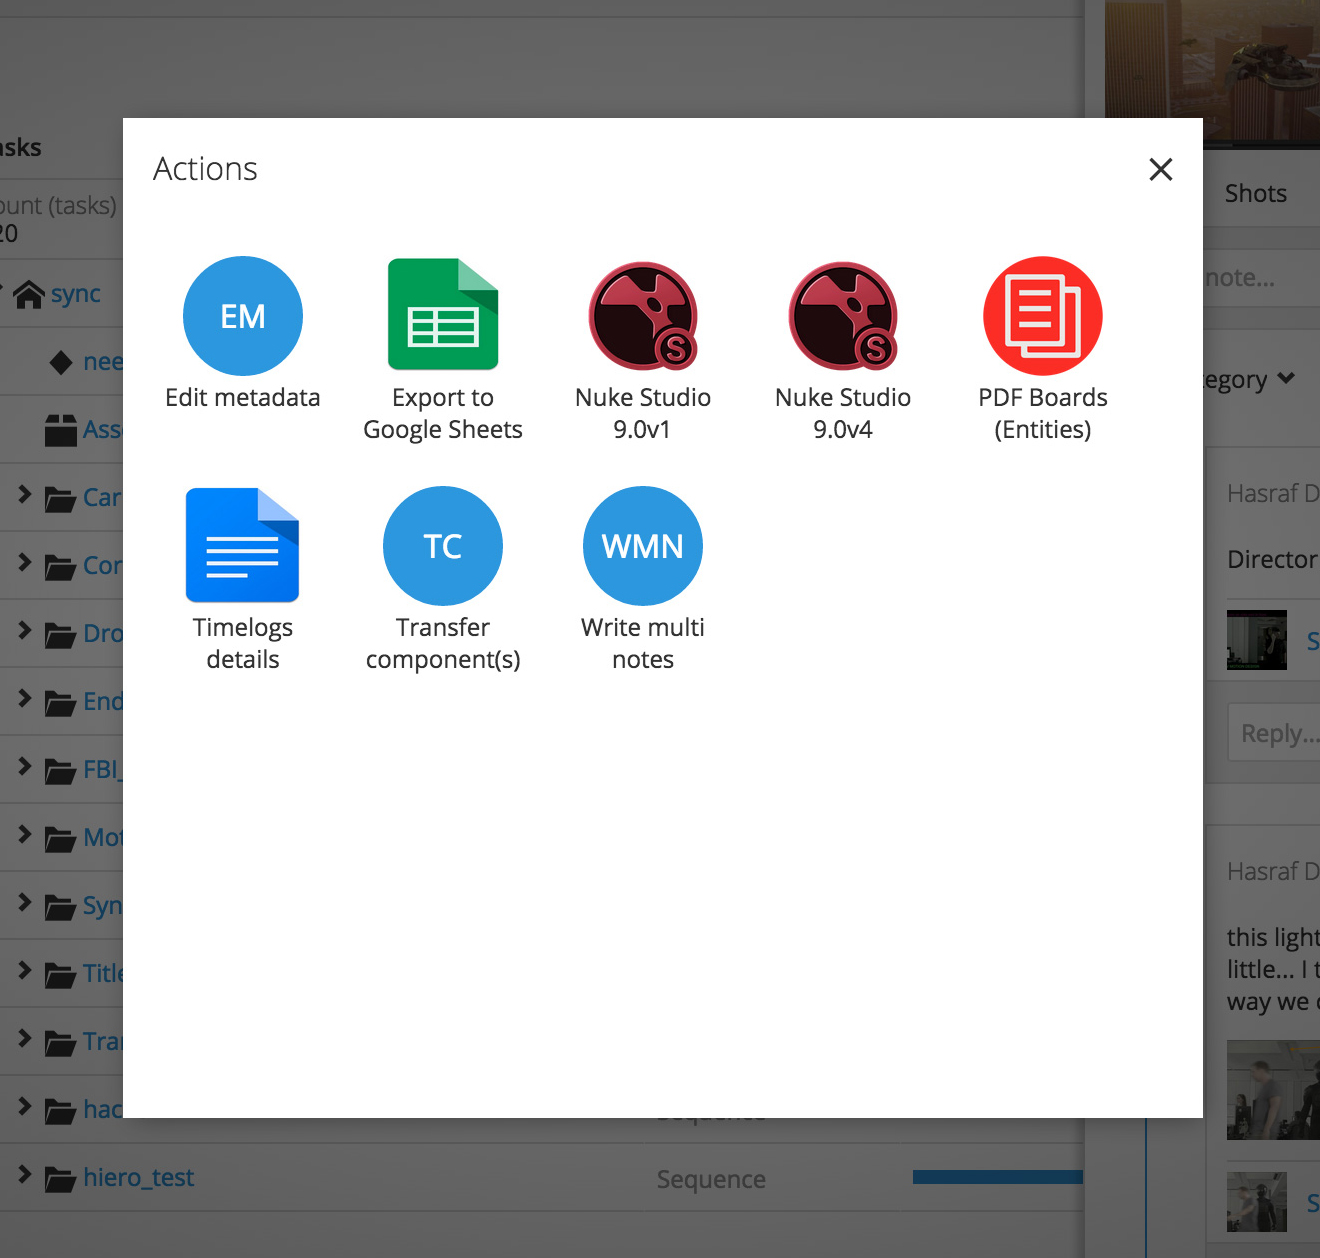Expand the folder row starting with Titl
This screenshot has width=1320, height=1258.
tap(25, 971)
